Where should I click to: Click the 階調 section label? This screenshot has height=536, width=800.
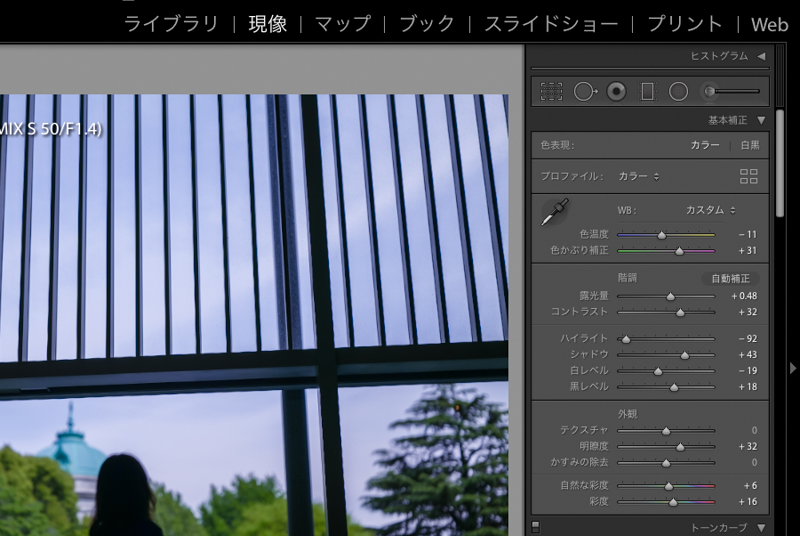627,278
